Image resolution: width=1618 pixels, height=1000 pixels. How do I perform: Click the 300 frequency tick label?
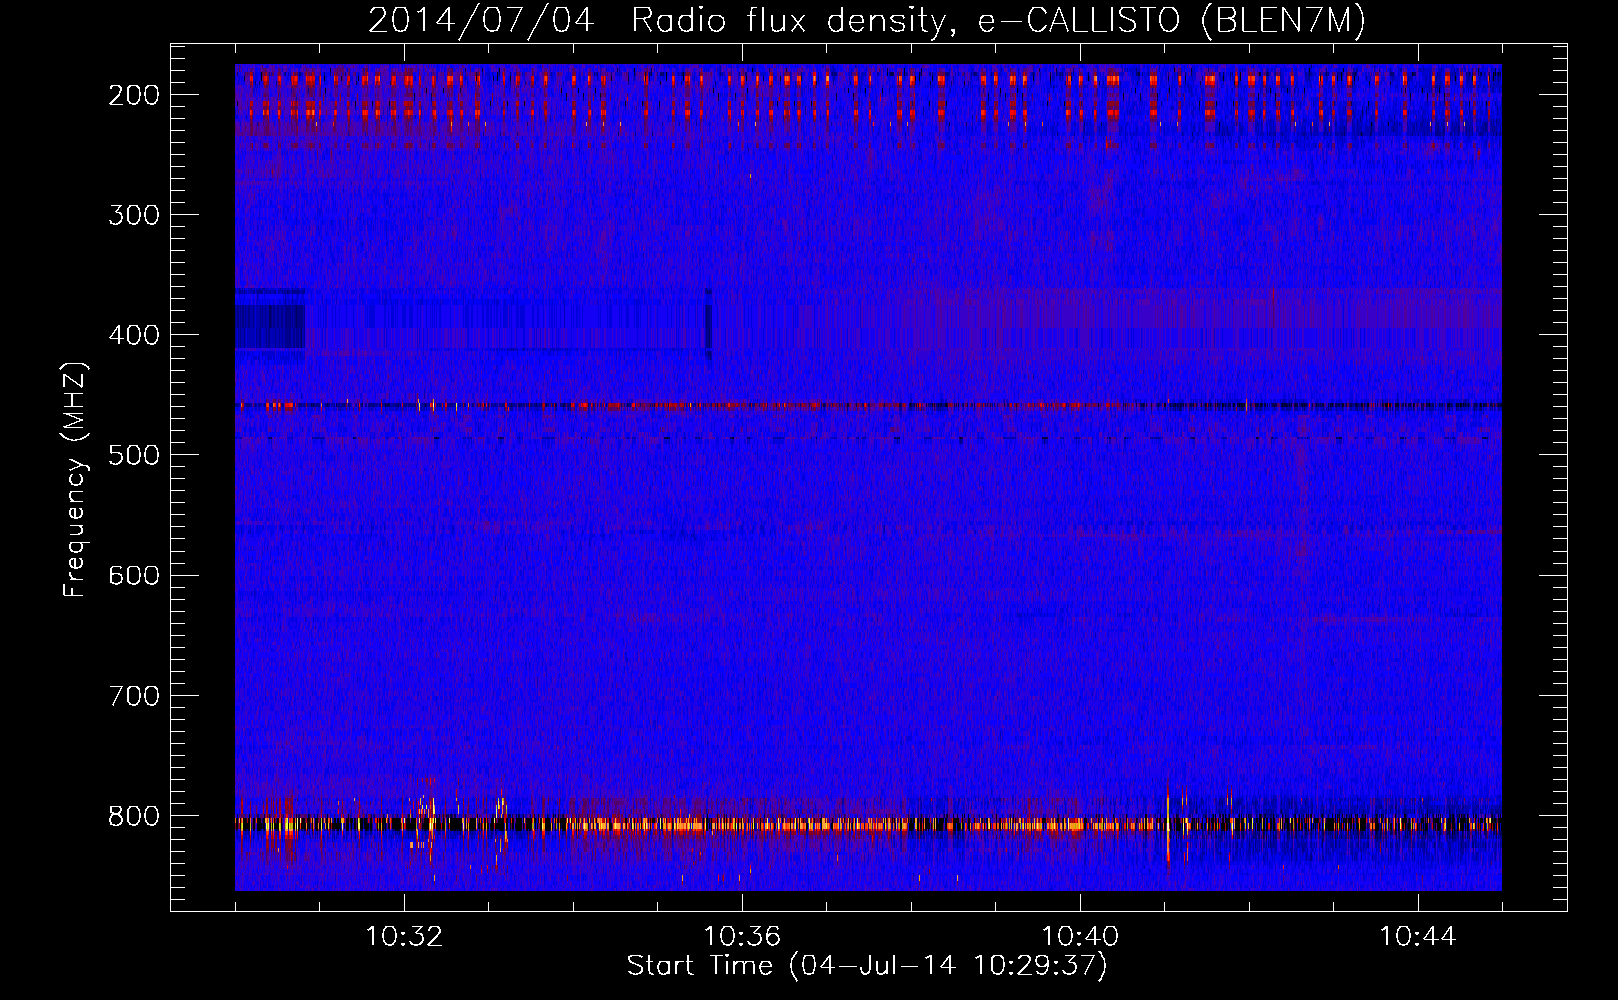click(133, 215)
